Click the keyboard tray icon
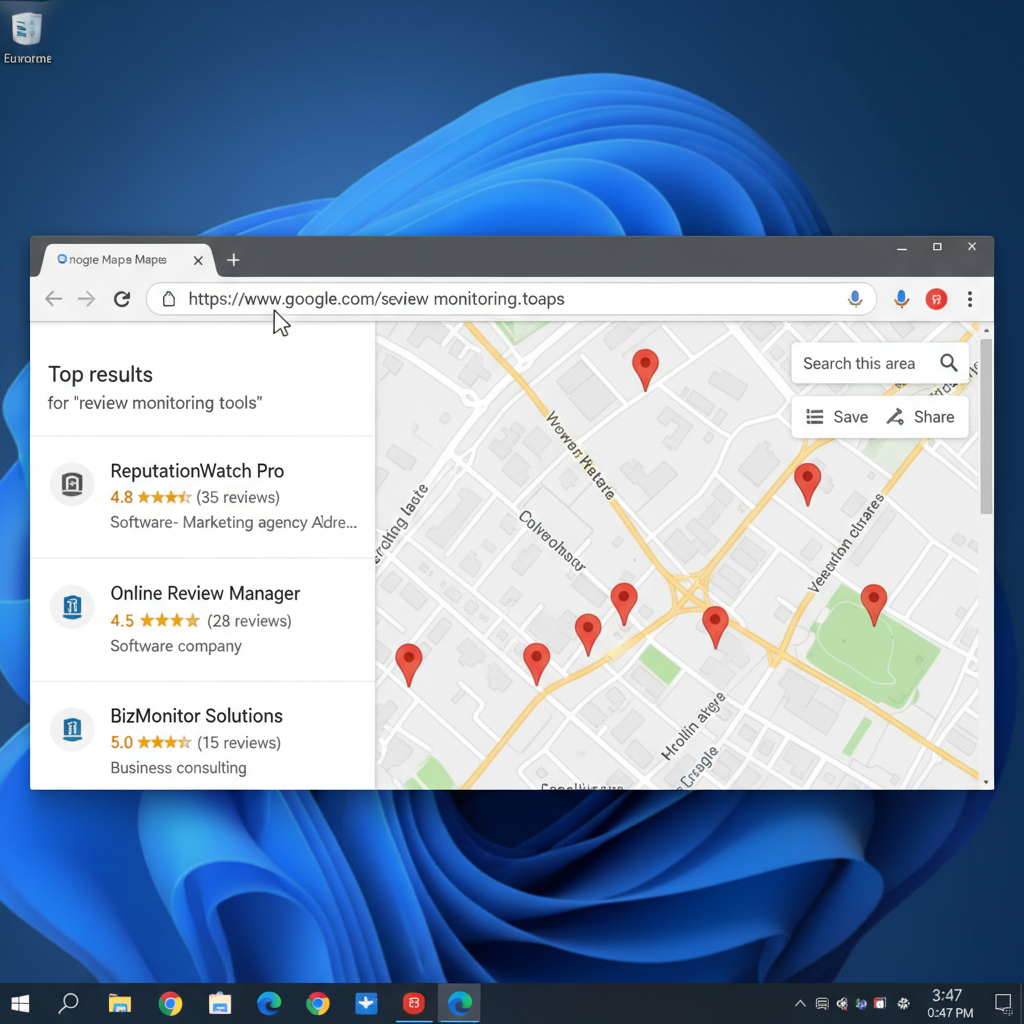The height and width of the screenshot is (1024, 1024). pyautogui.click(x=822, y=1004)
